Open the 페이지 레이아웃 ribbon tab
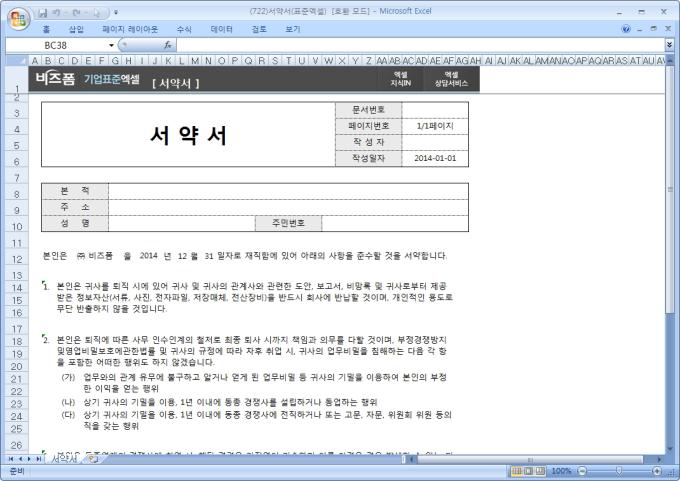Screen dimensions: 680x481 (x=130, y=29)
